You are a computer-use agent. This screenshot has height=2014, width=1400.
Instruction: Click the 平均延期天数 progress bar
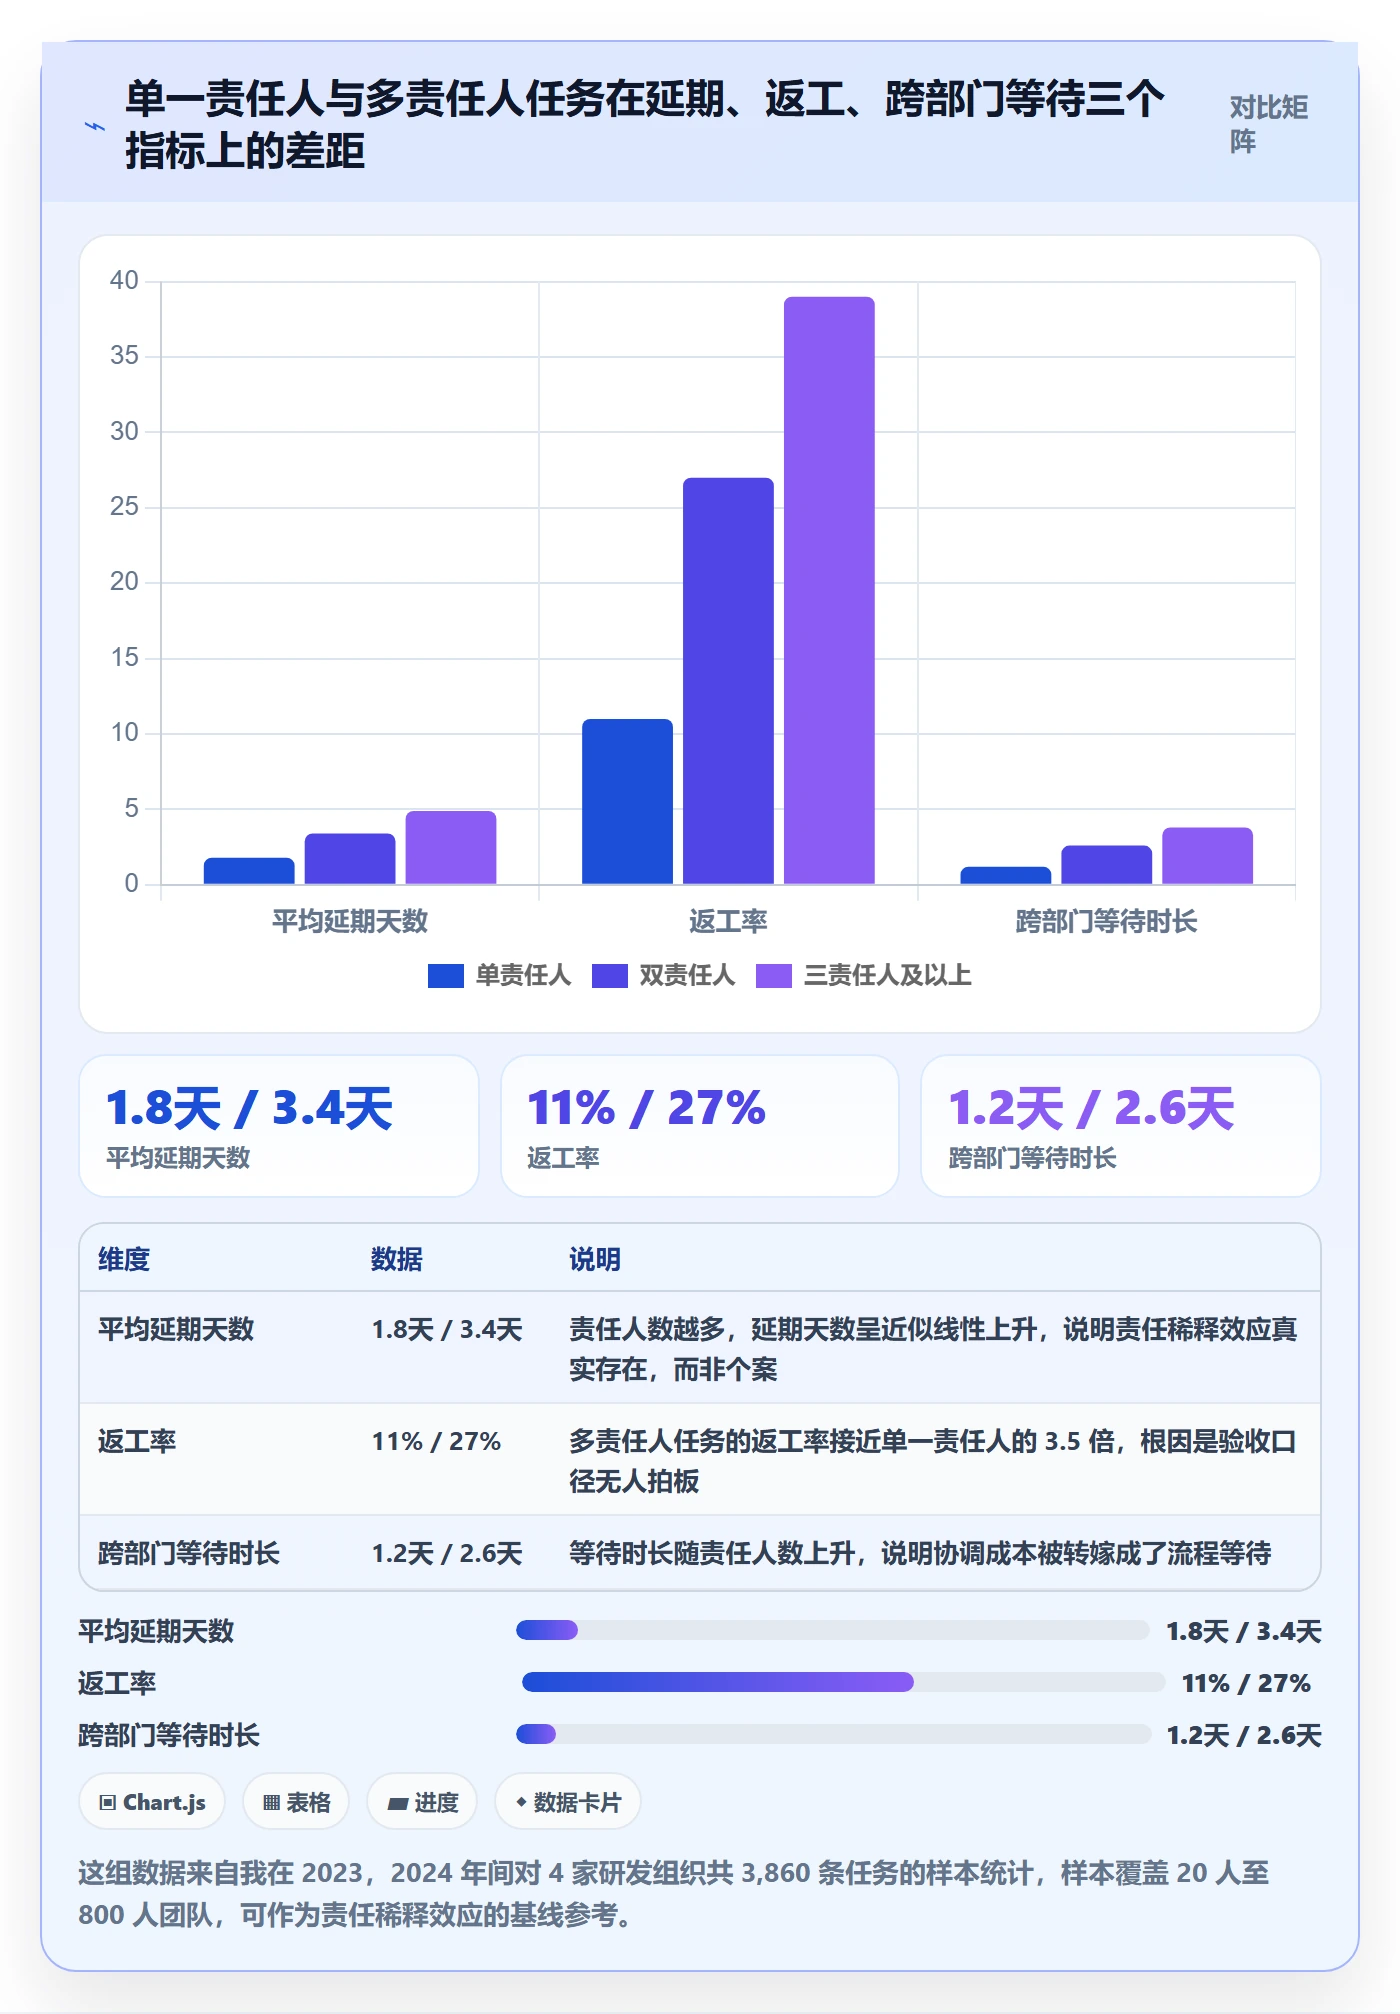click(832, 1630)
